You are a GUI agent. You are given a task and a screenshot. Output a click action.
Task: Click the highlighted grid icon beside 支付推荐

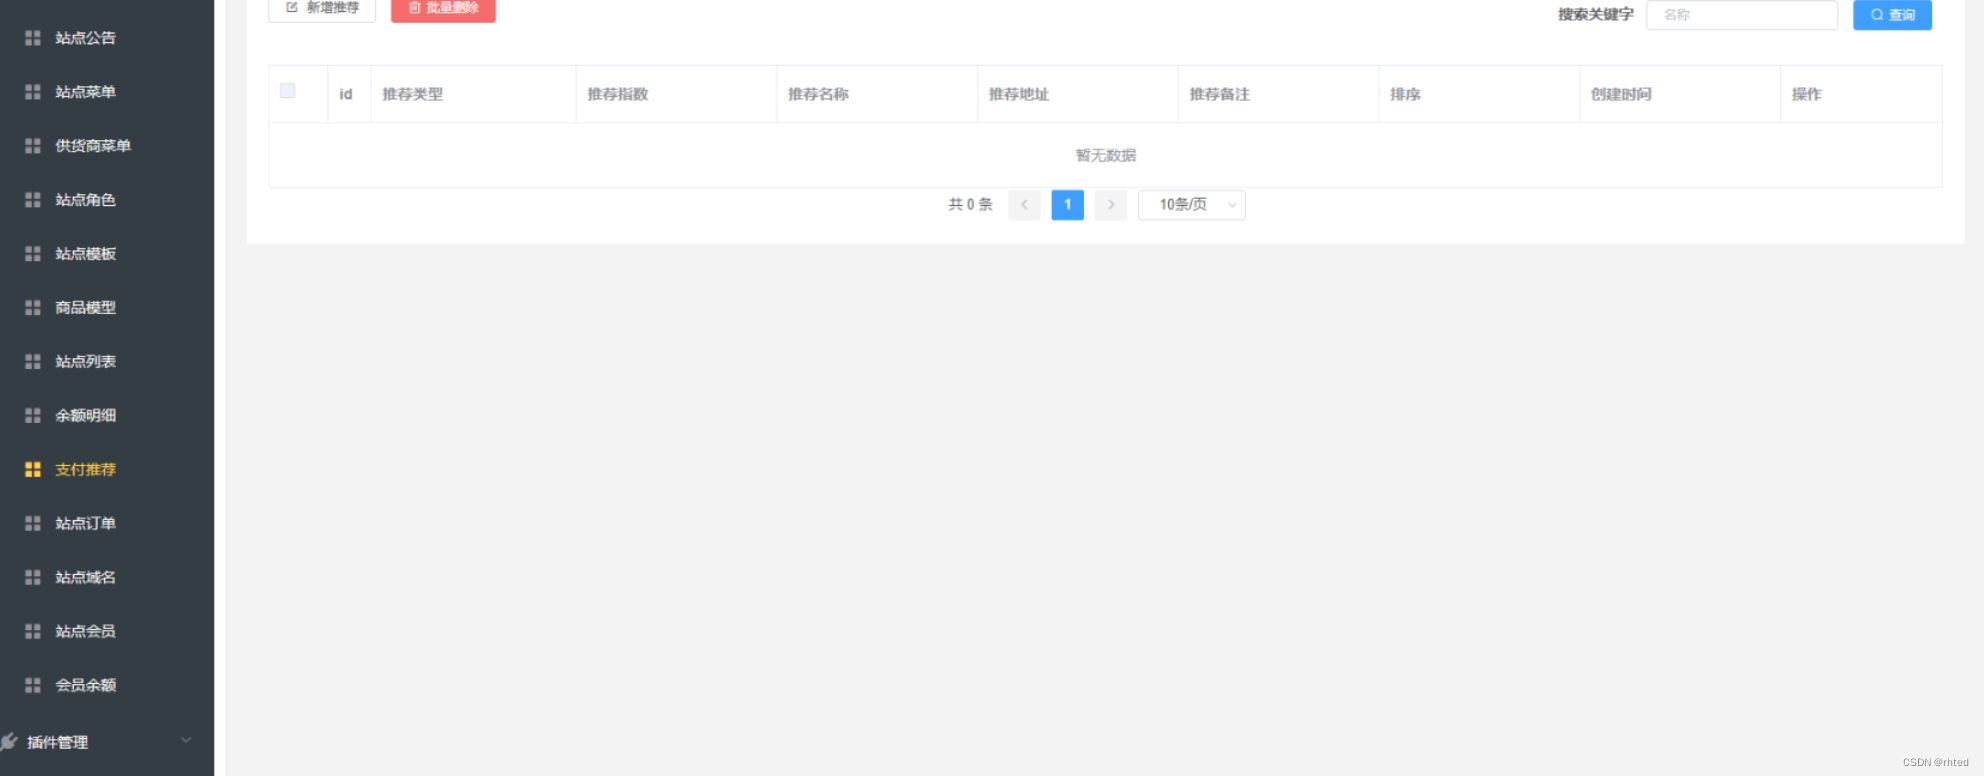tap(33, 470)
